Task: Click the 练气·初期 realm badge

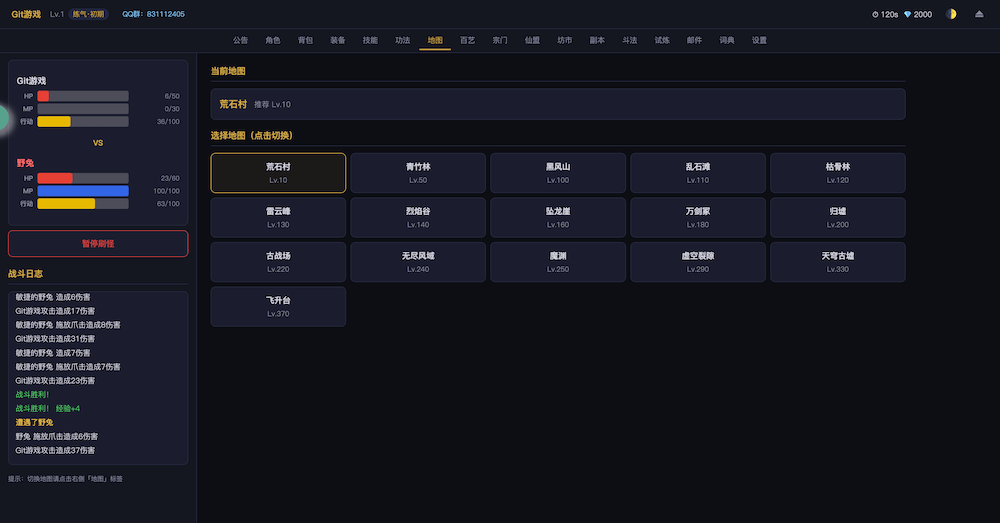Action: tap(88, 14)
